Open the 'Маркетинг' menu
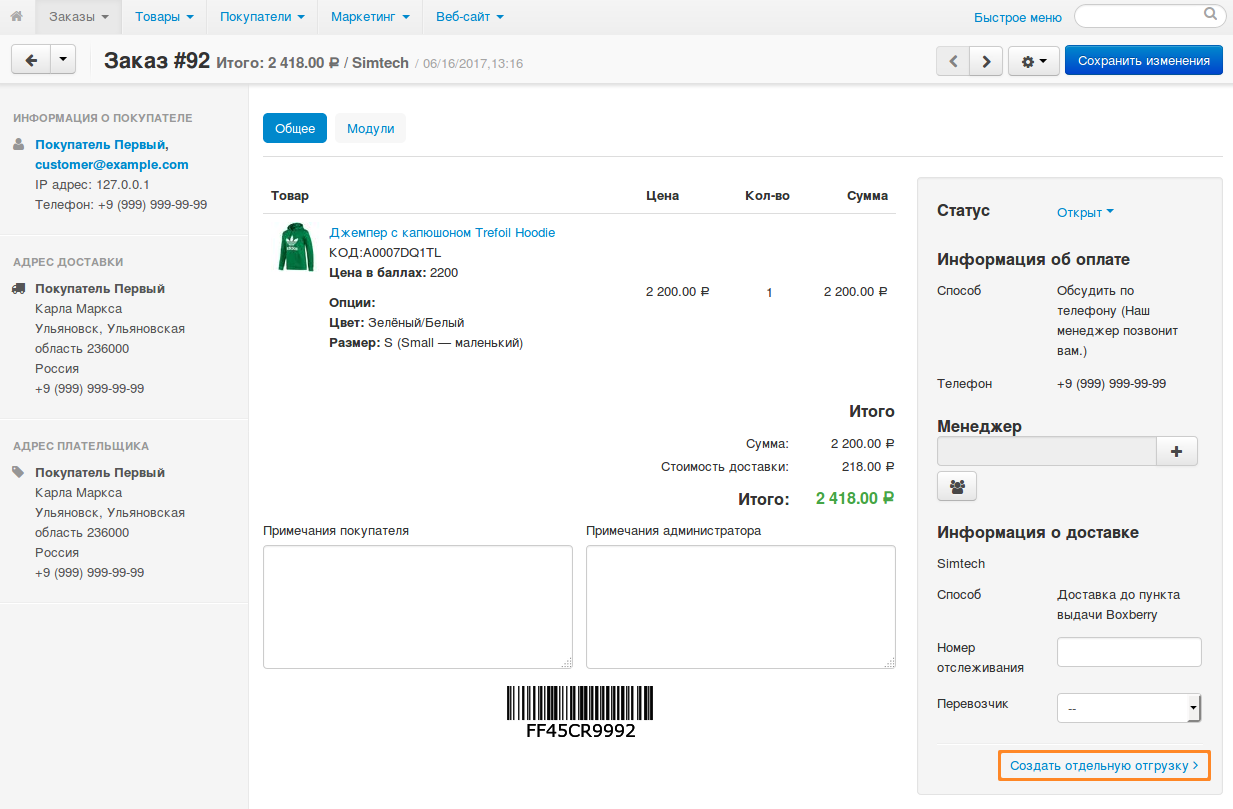Image resolution: width=1233 pixels, height=809 pixels. point(370,17)
